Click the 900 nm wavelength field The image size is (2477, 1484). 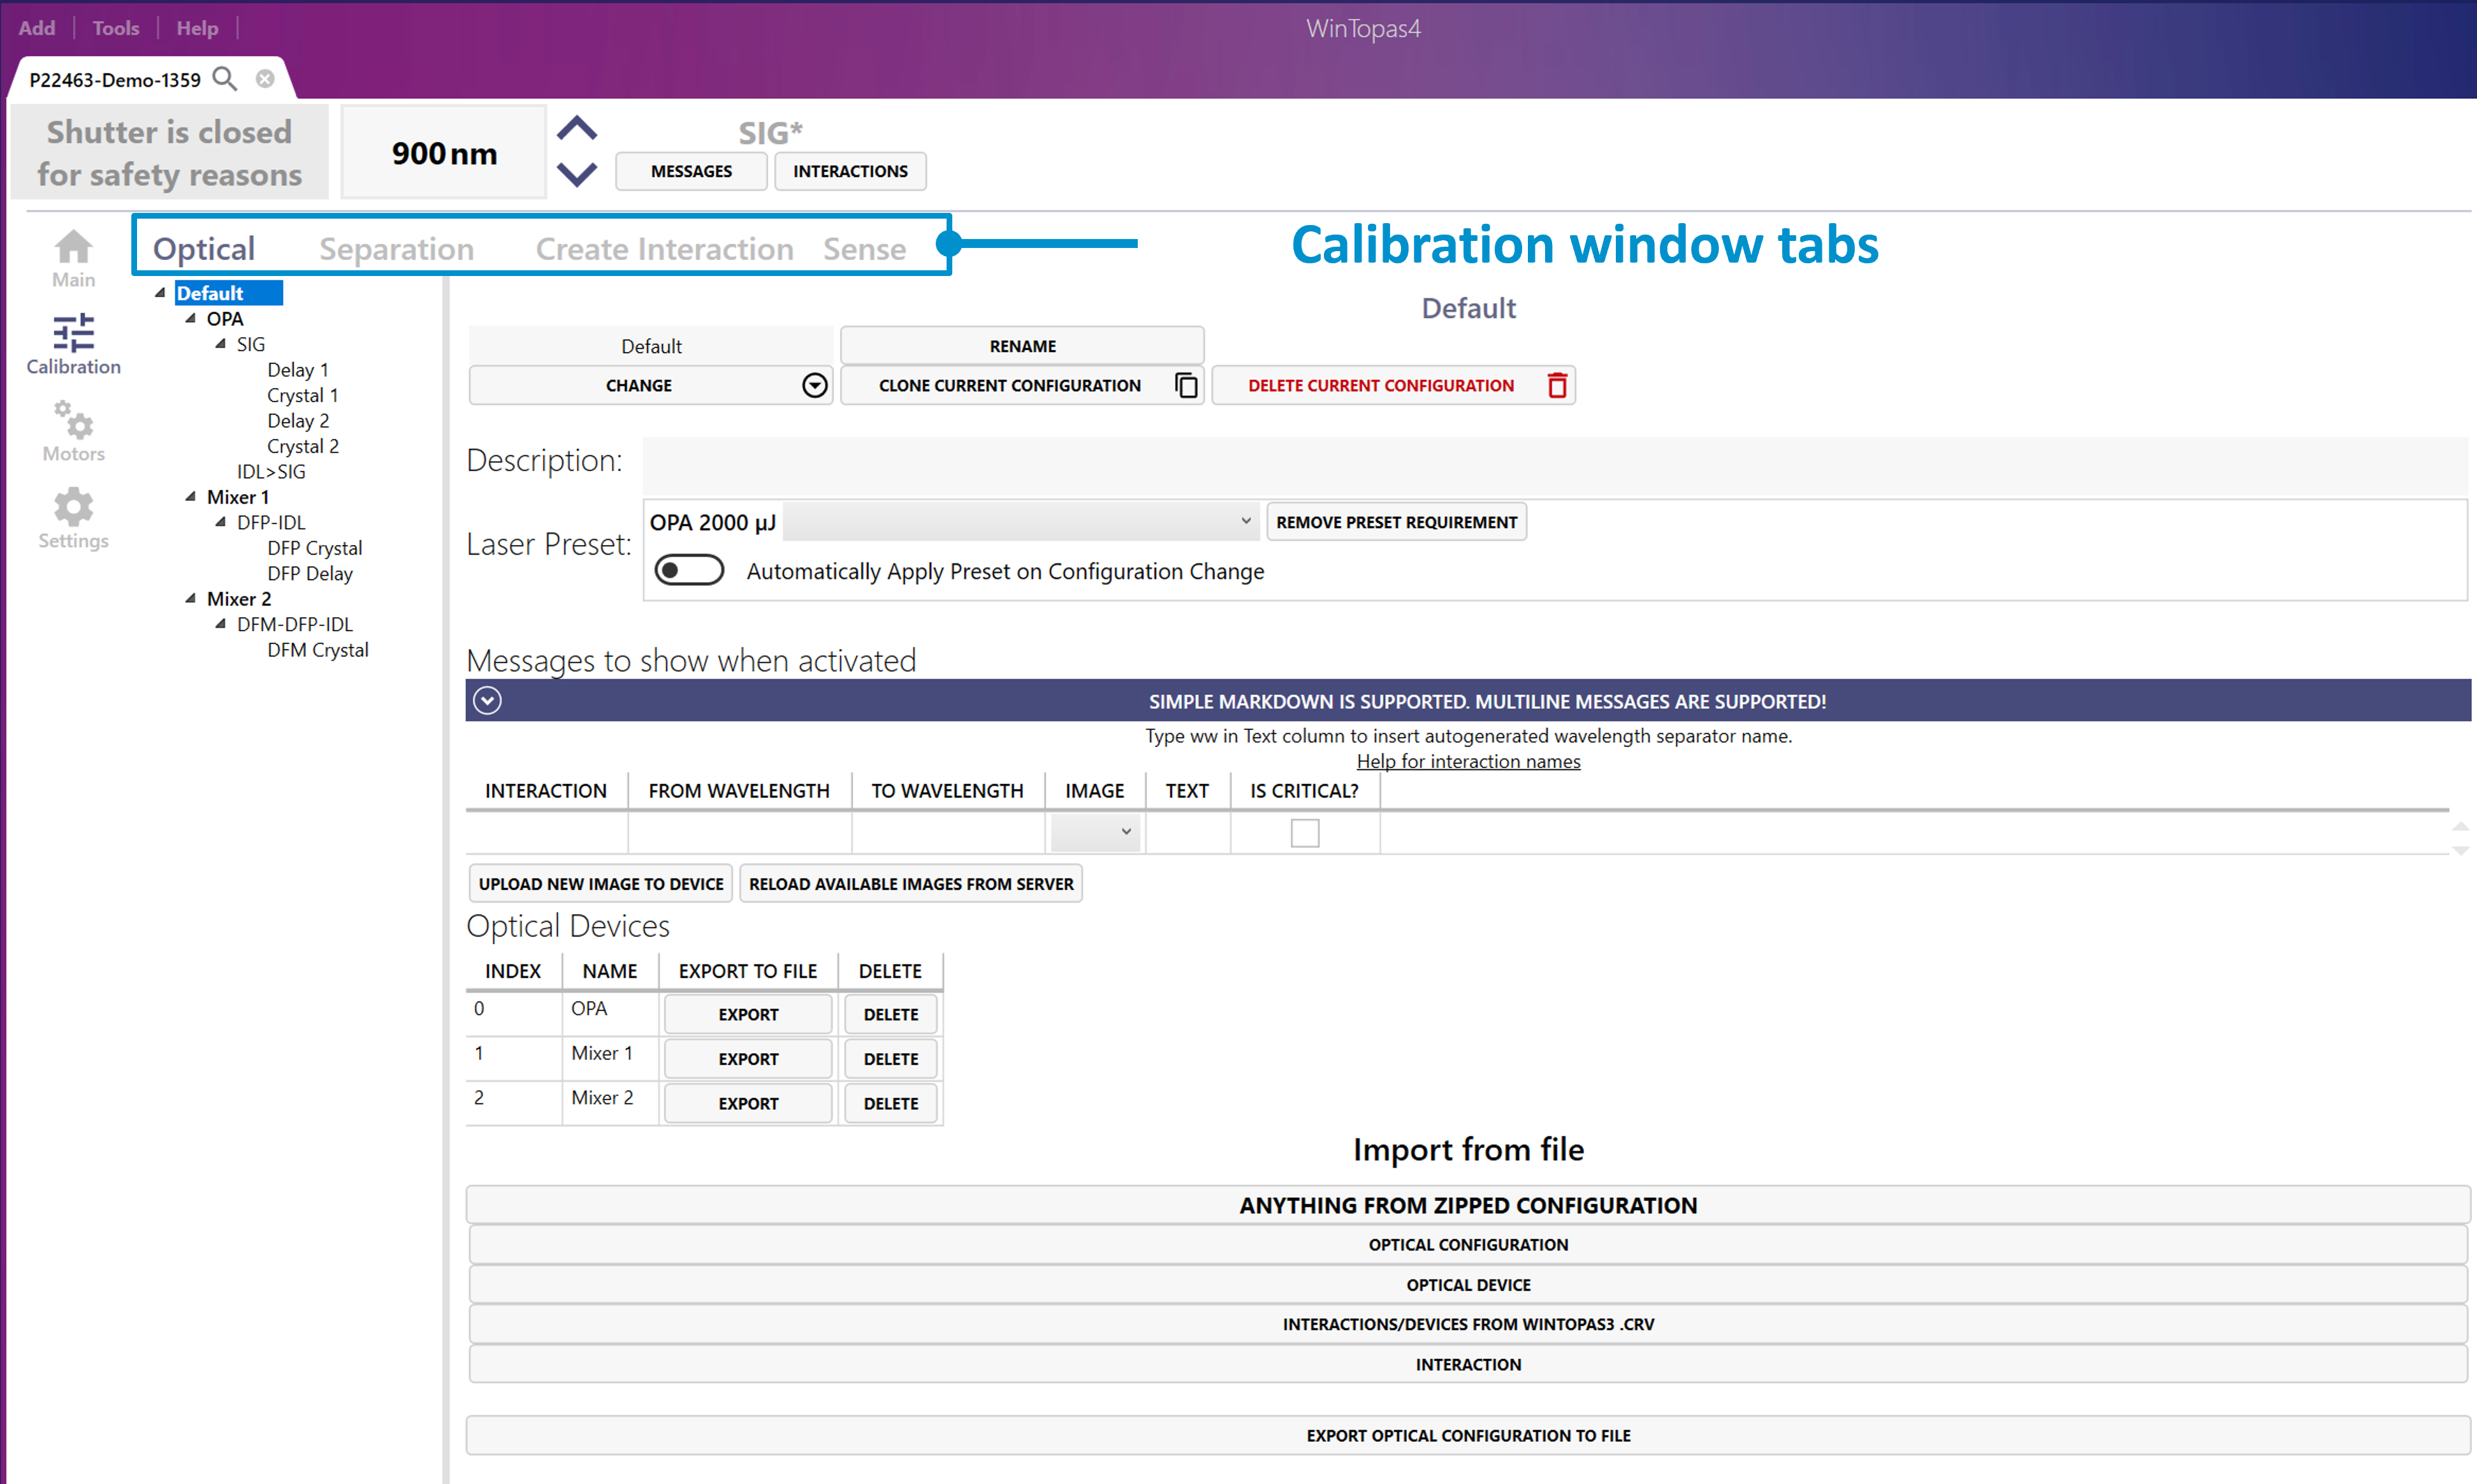click(x=443, y=152)
